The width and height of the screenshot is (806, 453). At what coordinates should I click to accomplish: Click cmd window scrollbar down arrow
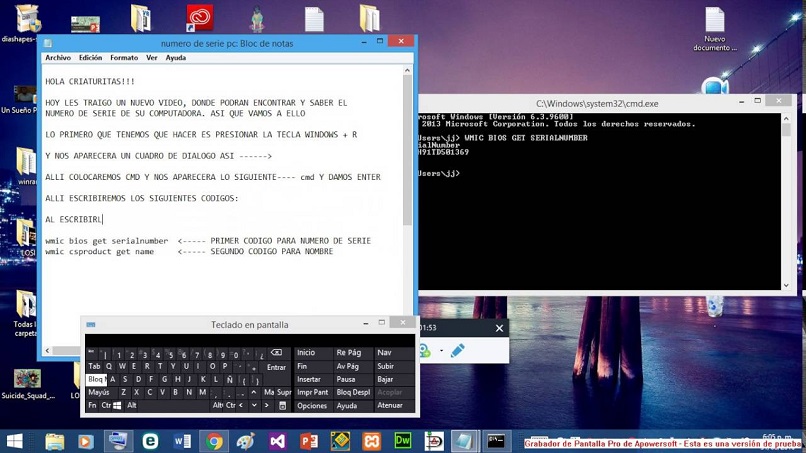(786, 285)
